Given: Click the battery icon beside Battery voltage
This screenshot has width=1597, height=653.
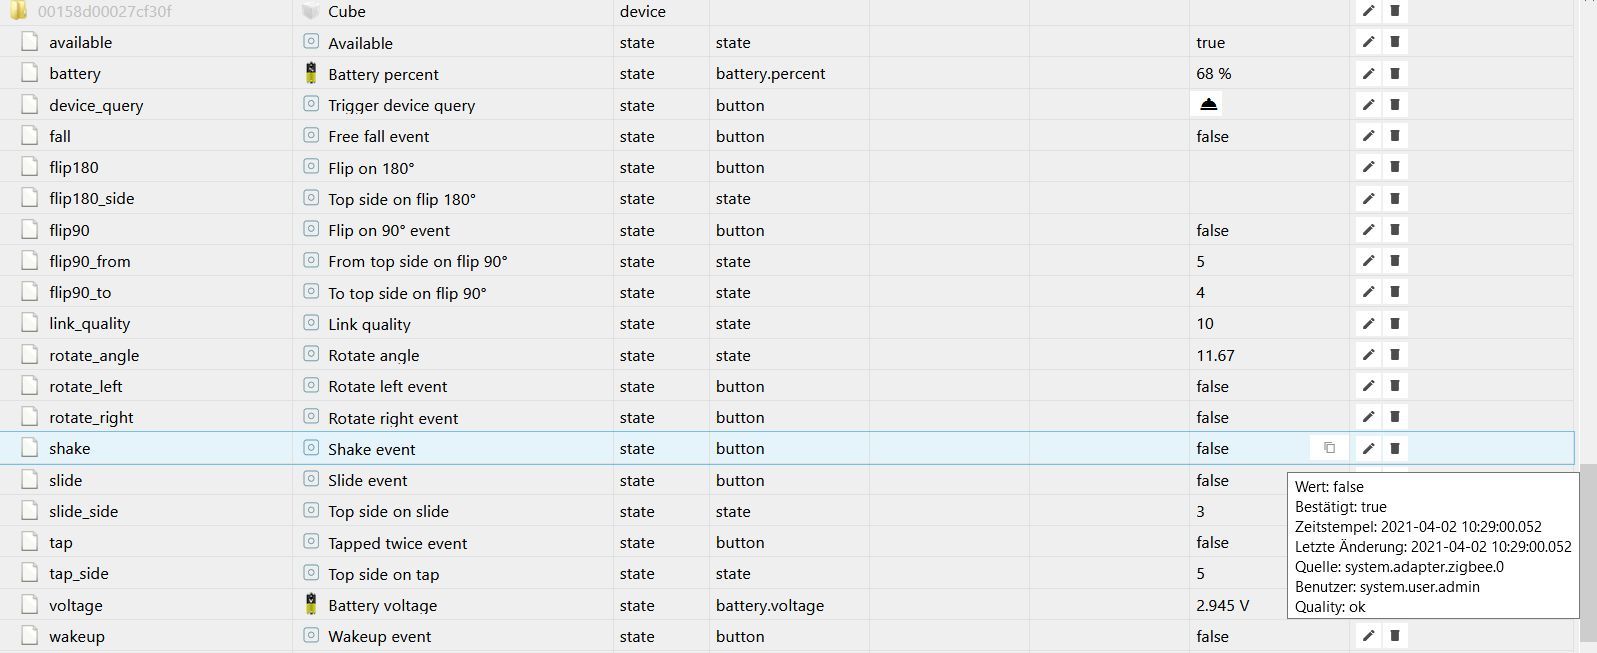Looking at the screenshot, I should [x=311, y=604].
